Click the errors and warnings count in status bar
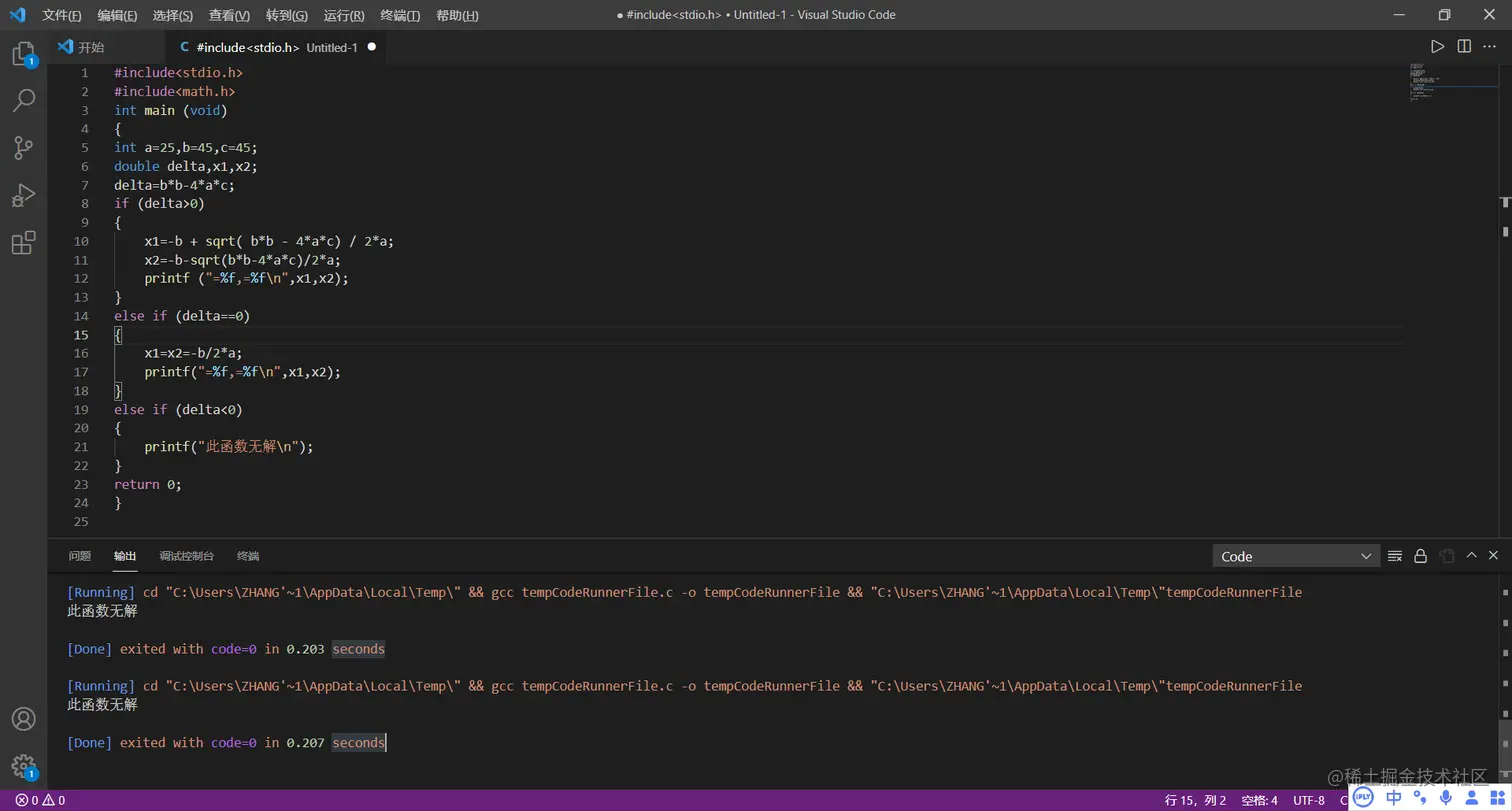 [x=40, y=800]
